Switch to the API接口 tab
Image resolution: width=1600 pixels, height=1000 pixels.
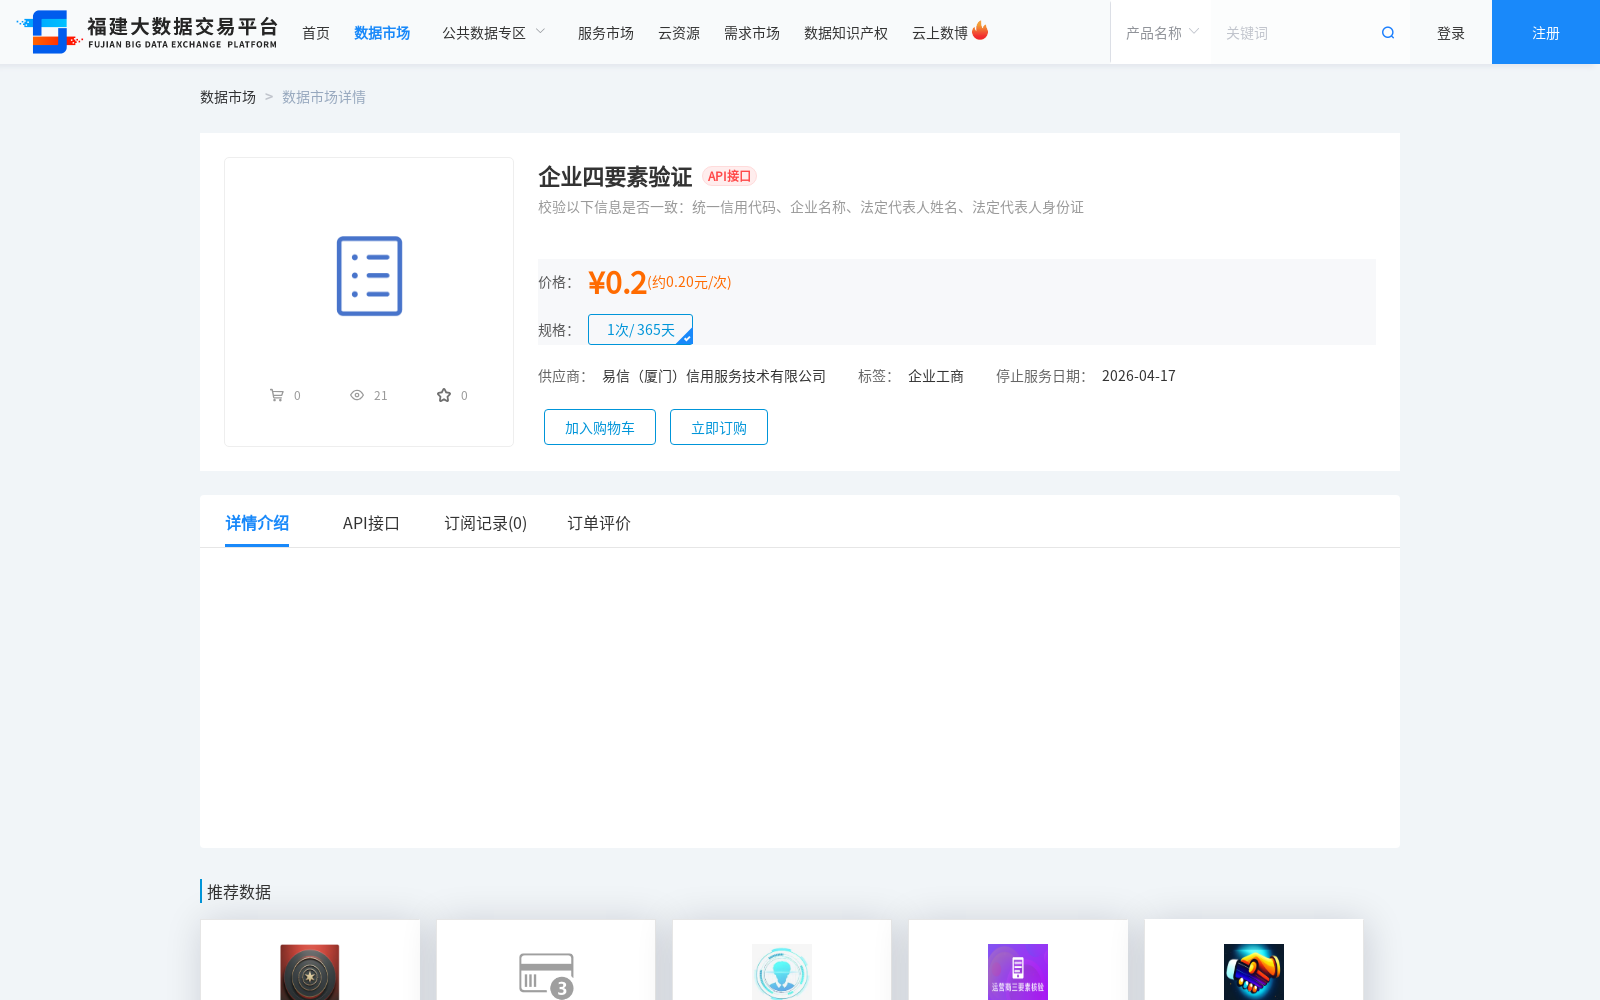(371, 523)
